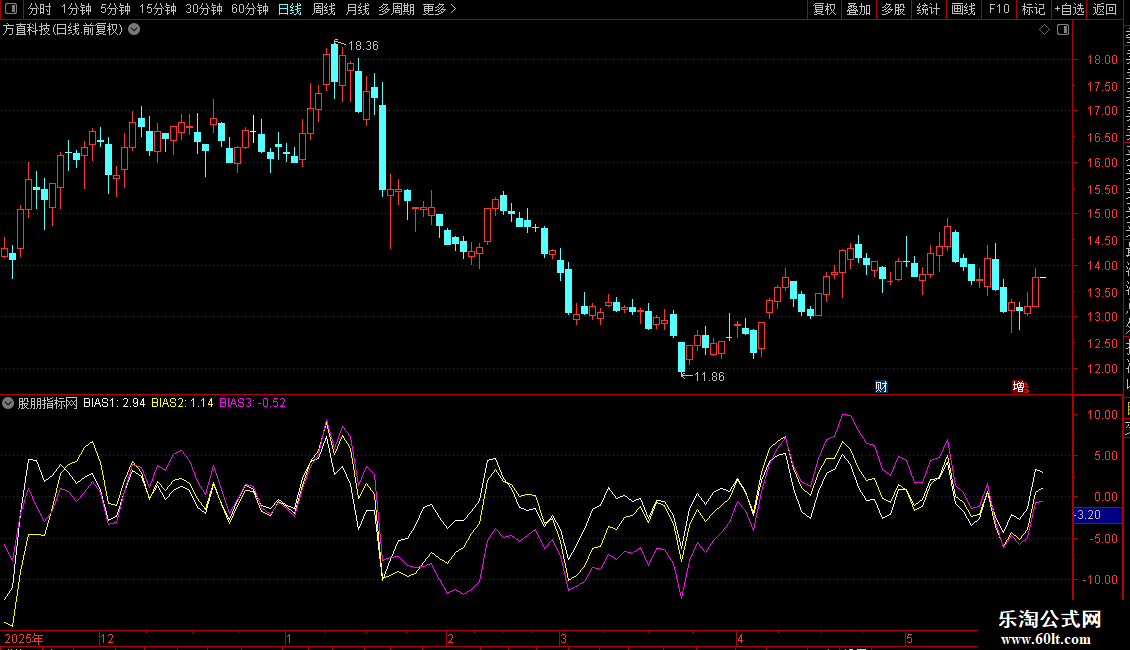
Task: Select the 1分钟 period tab
Action: [76, 9]
